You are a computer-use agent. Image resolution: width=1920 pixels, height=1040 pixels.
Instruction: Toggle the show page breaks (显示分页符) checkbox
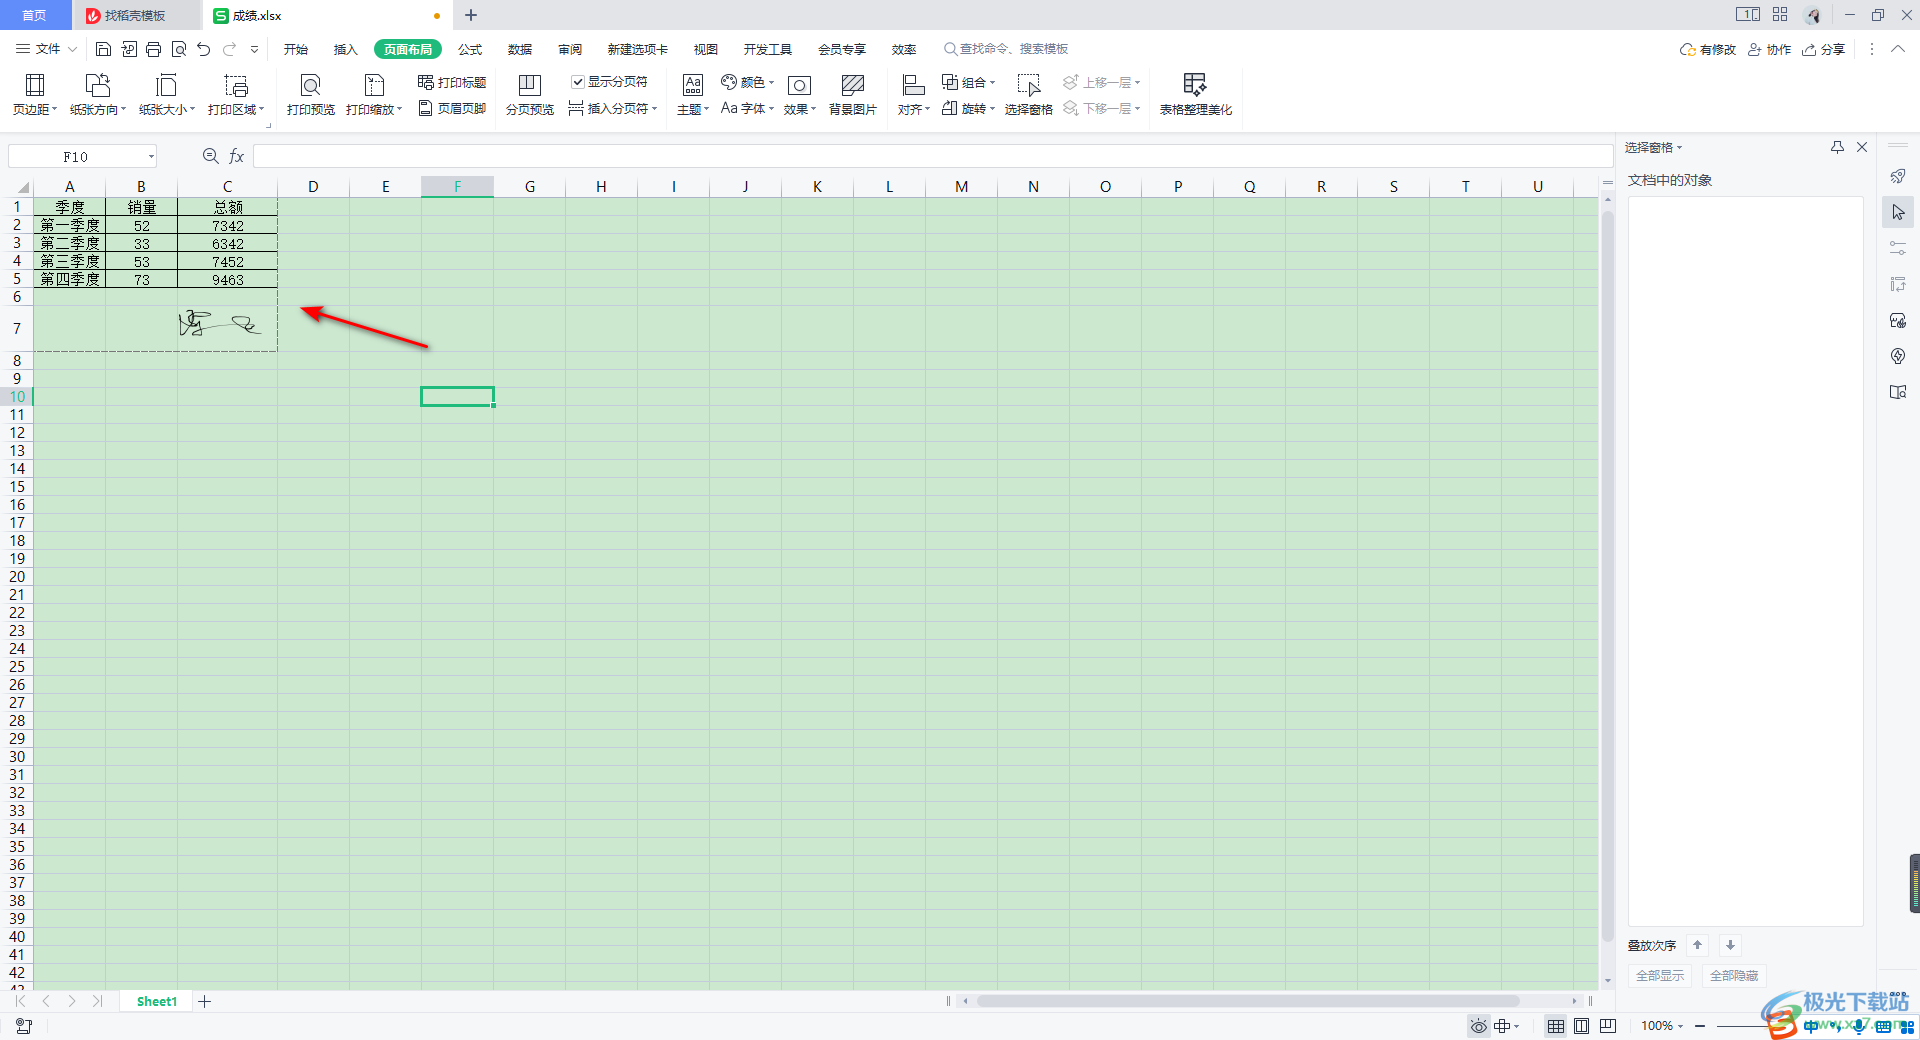[577, 82]
